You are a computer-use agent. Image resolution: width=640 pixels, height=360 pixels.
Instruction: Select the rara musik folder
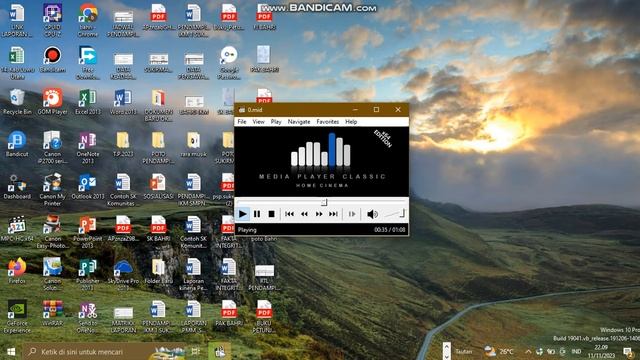(193, 144)
